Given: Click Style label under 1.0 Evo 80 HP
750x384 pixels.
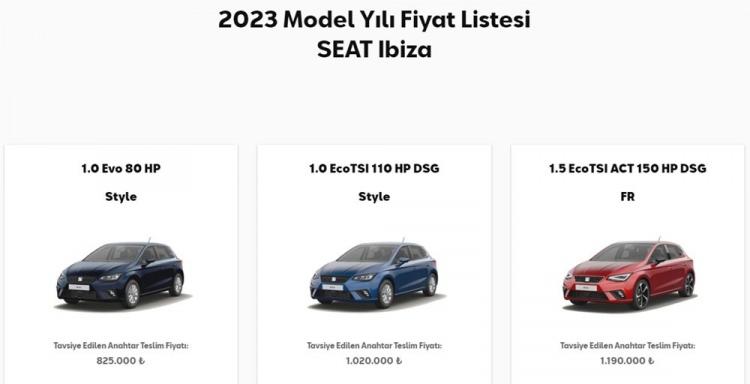Looking at the screenshot, I should [121, 197].
